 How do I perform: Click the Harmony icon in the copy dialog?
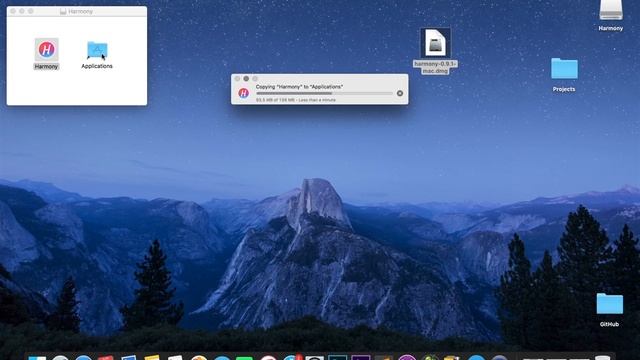pos(244,93)
